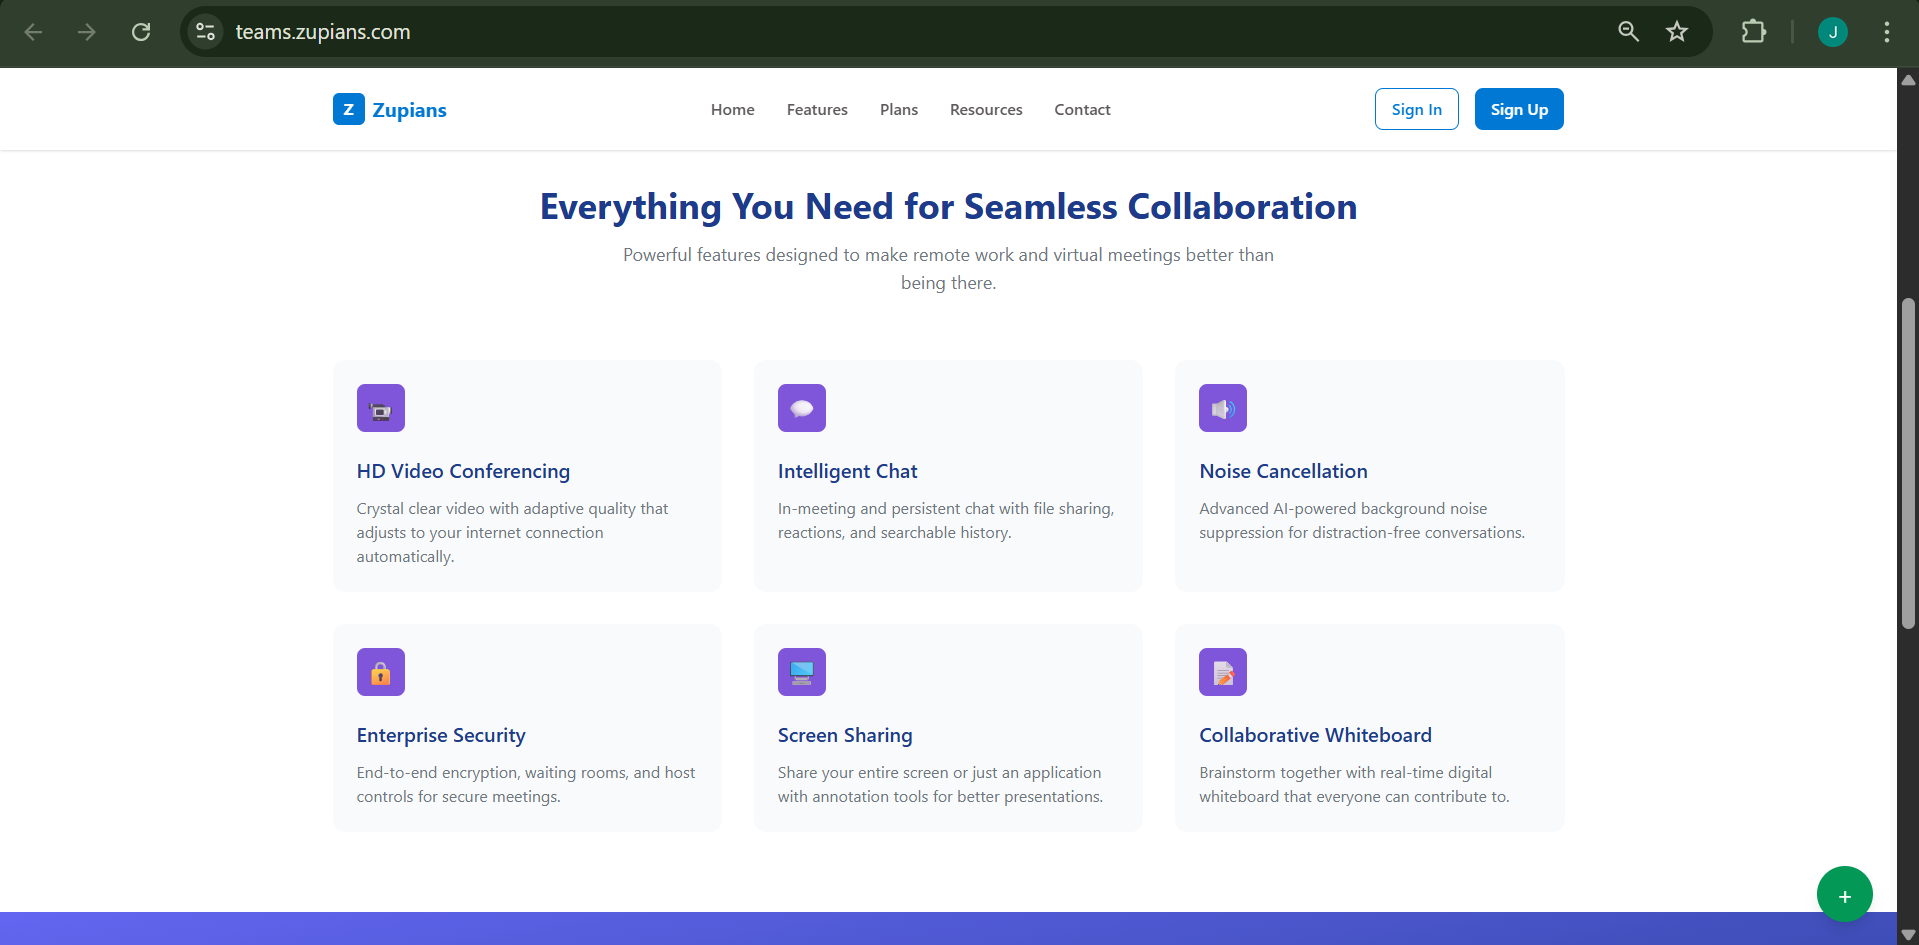Click the page vertical scrollbar thumb
The image size is (1919, 945).
[1907, 460]
